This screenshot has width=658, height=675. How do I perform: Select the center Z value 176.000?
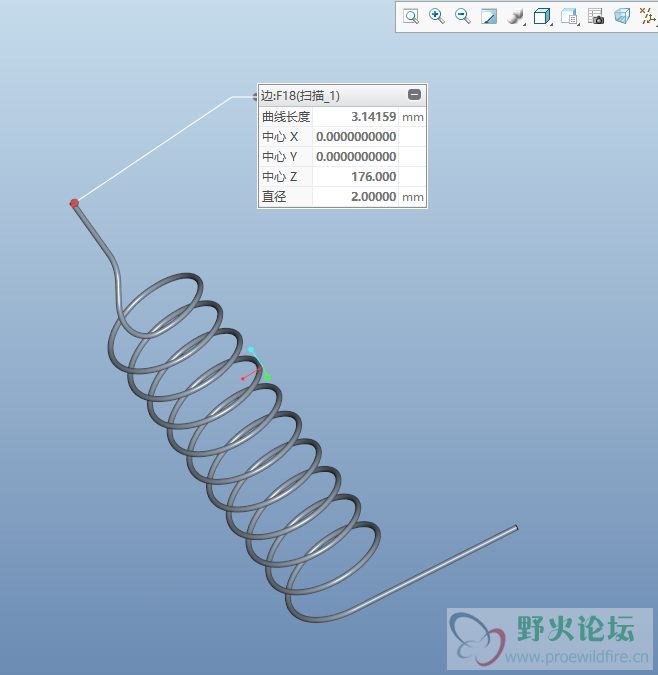[x=374, y=177]
